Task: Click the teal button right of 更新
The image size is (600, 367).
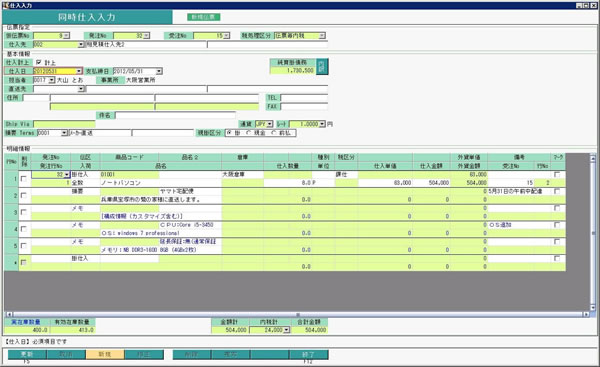Action: click(66, 354)
